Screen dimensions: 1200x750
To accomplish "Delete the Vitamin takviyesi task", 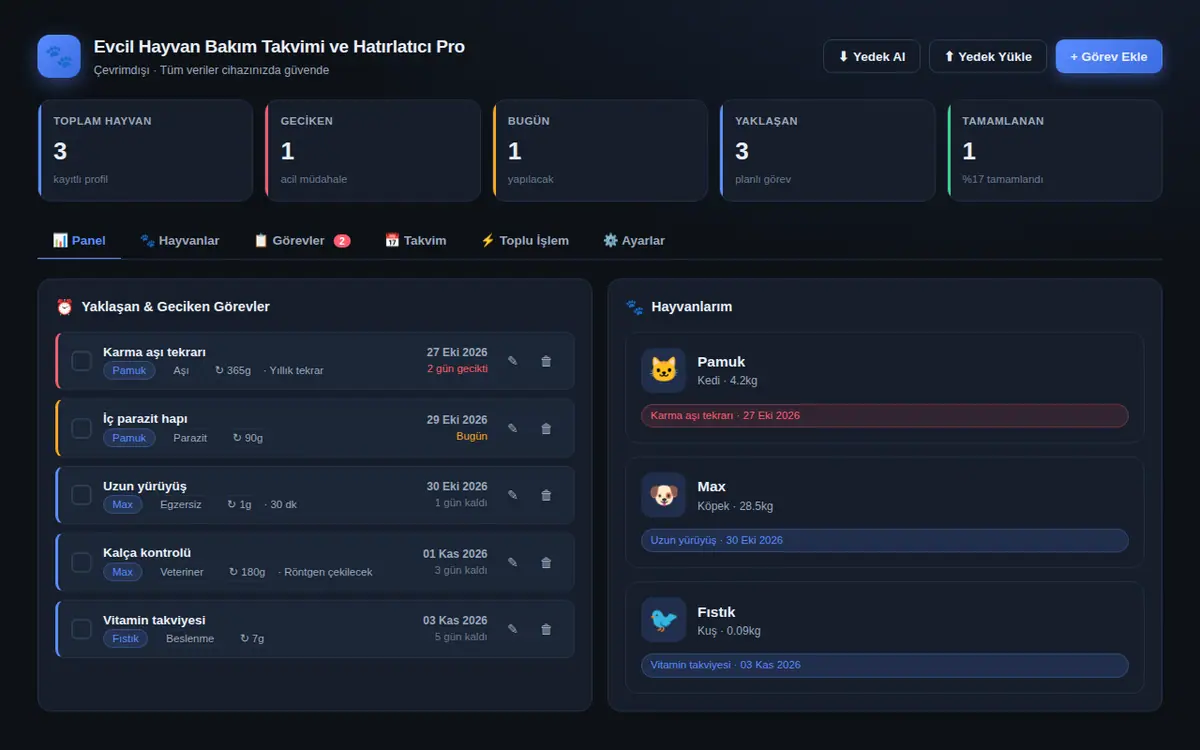I will click(546, 629).
